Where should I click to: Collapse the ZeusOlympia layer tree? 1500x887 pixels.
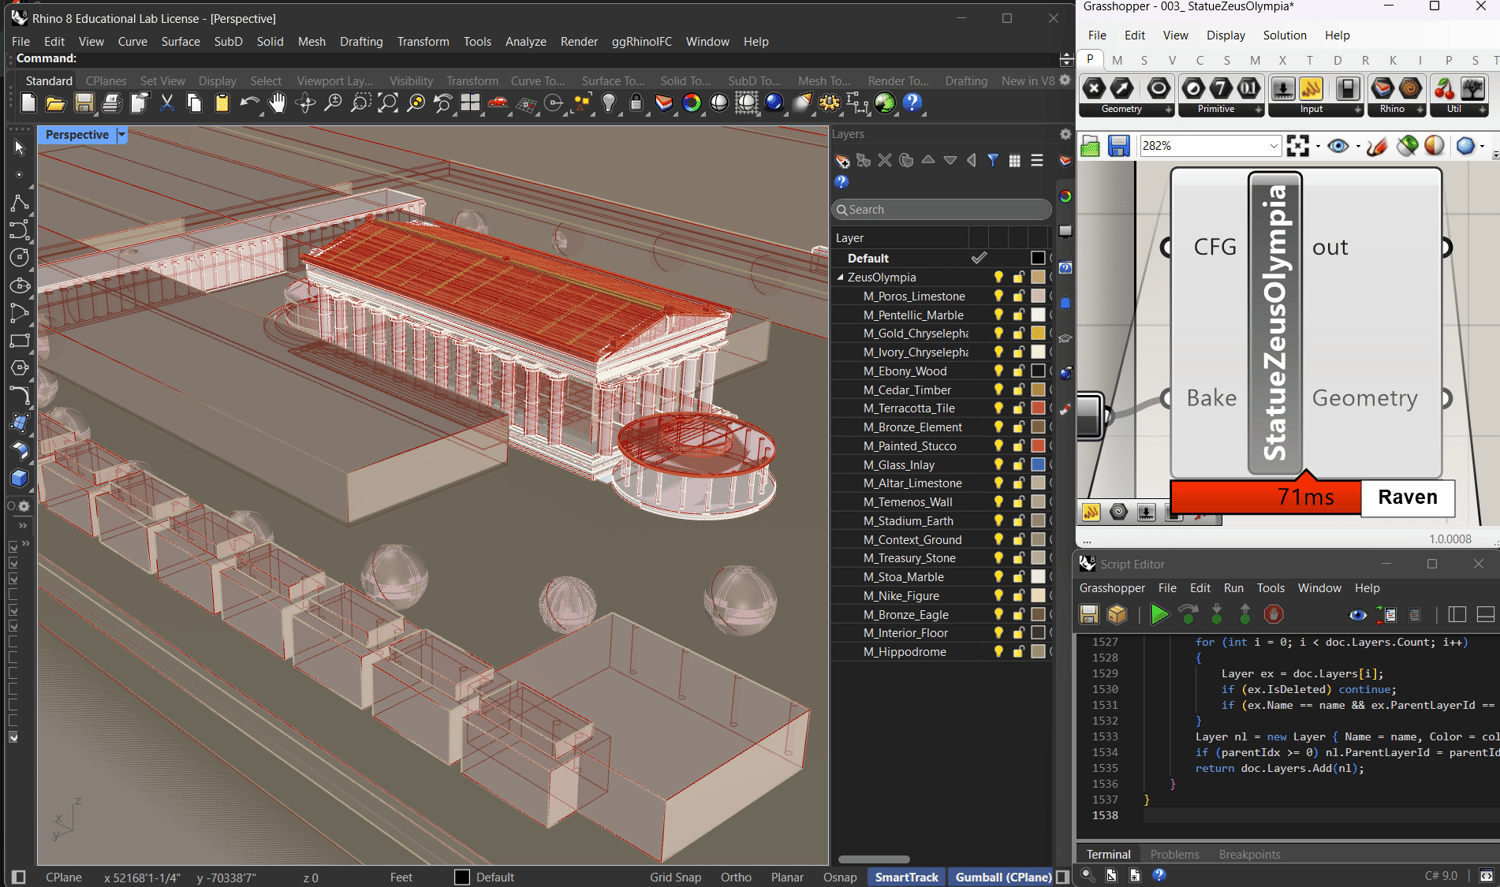pyautogui.click(x=840, y=278)
